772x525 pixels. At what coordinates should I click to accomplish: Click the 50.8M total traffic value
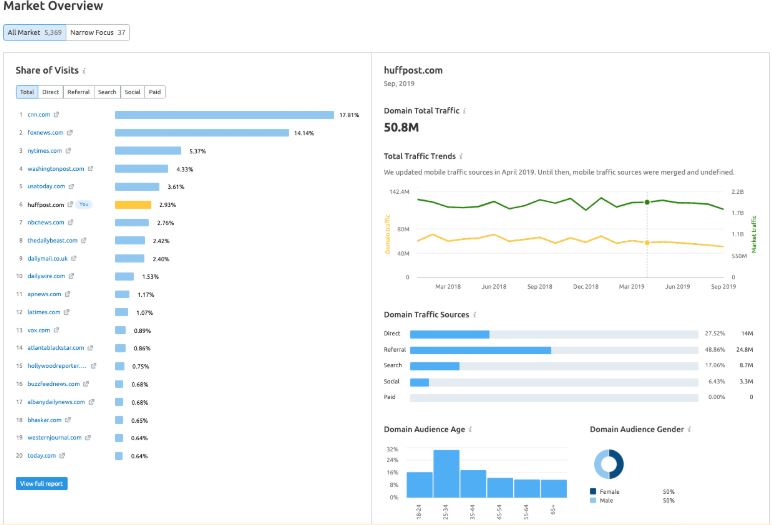[401, 128]
